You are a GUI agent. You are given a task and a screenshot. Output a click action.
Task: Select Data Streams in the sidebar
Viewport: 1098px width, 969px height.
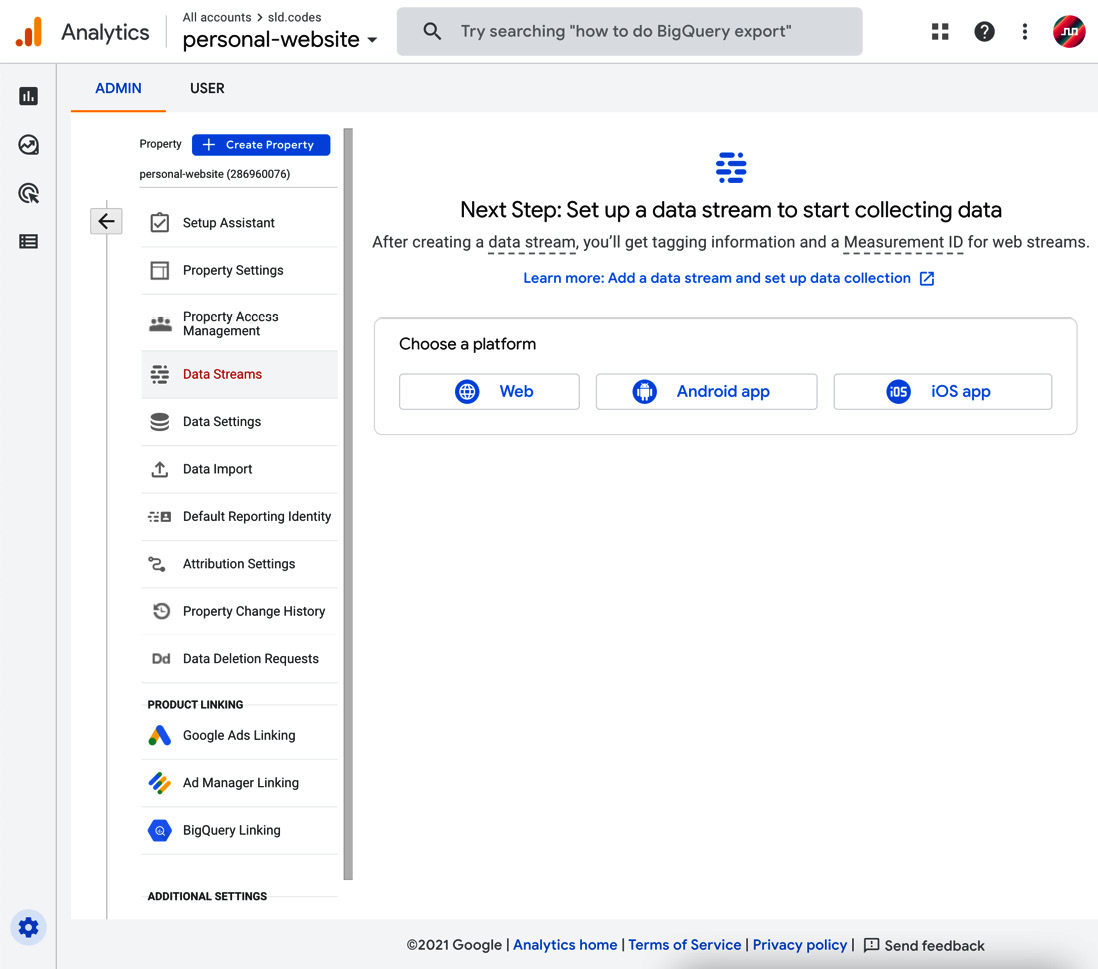pyautogui.click(x=222, y=373)
